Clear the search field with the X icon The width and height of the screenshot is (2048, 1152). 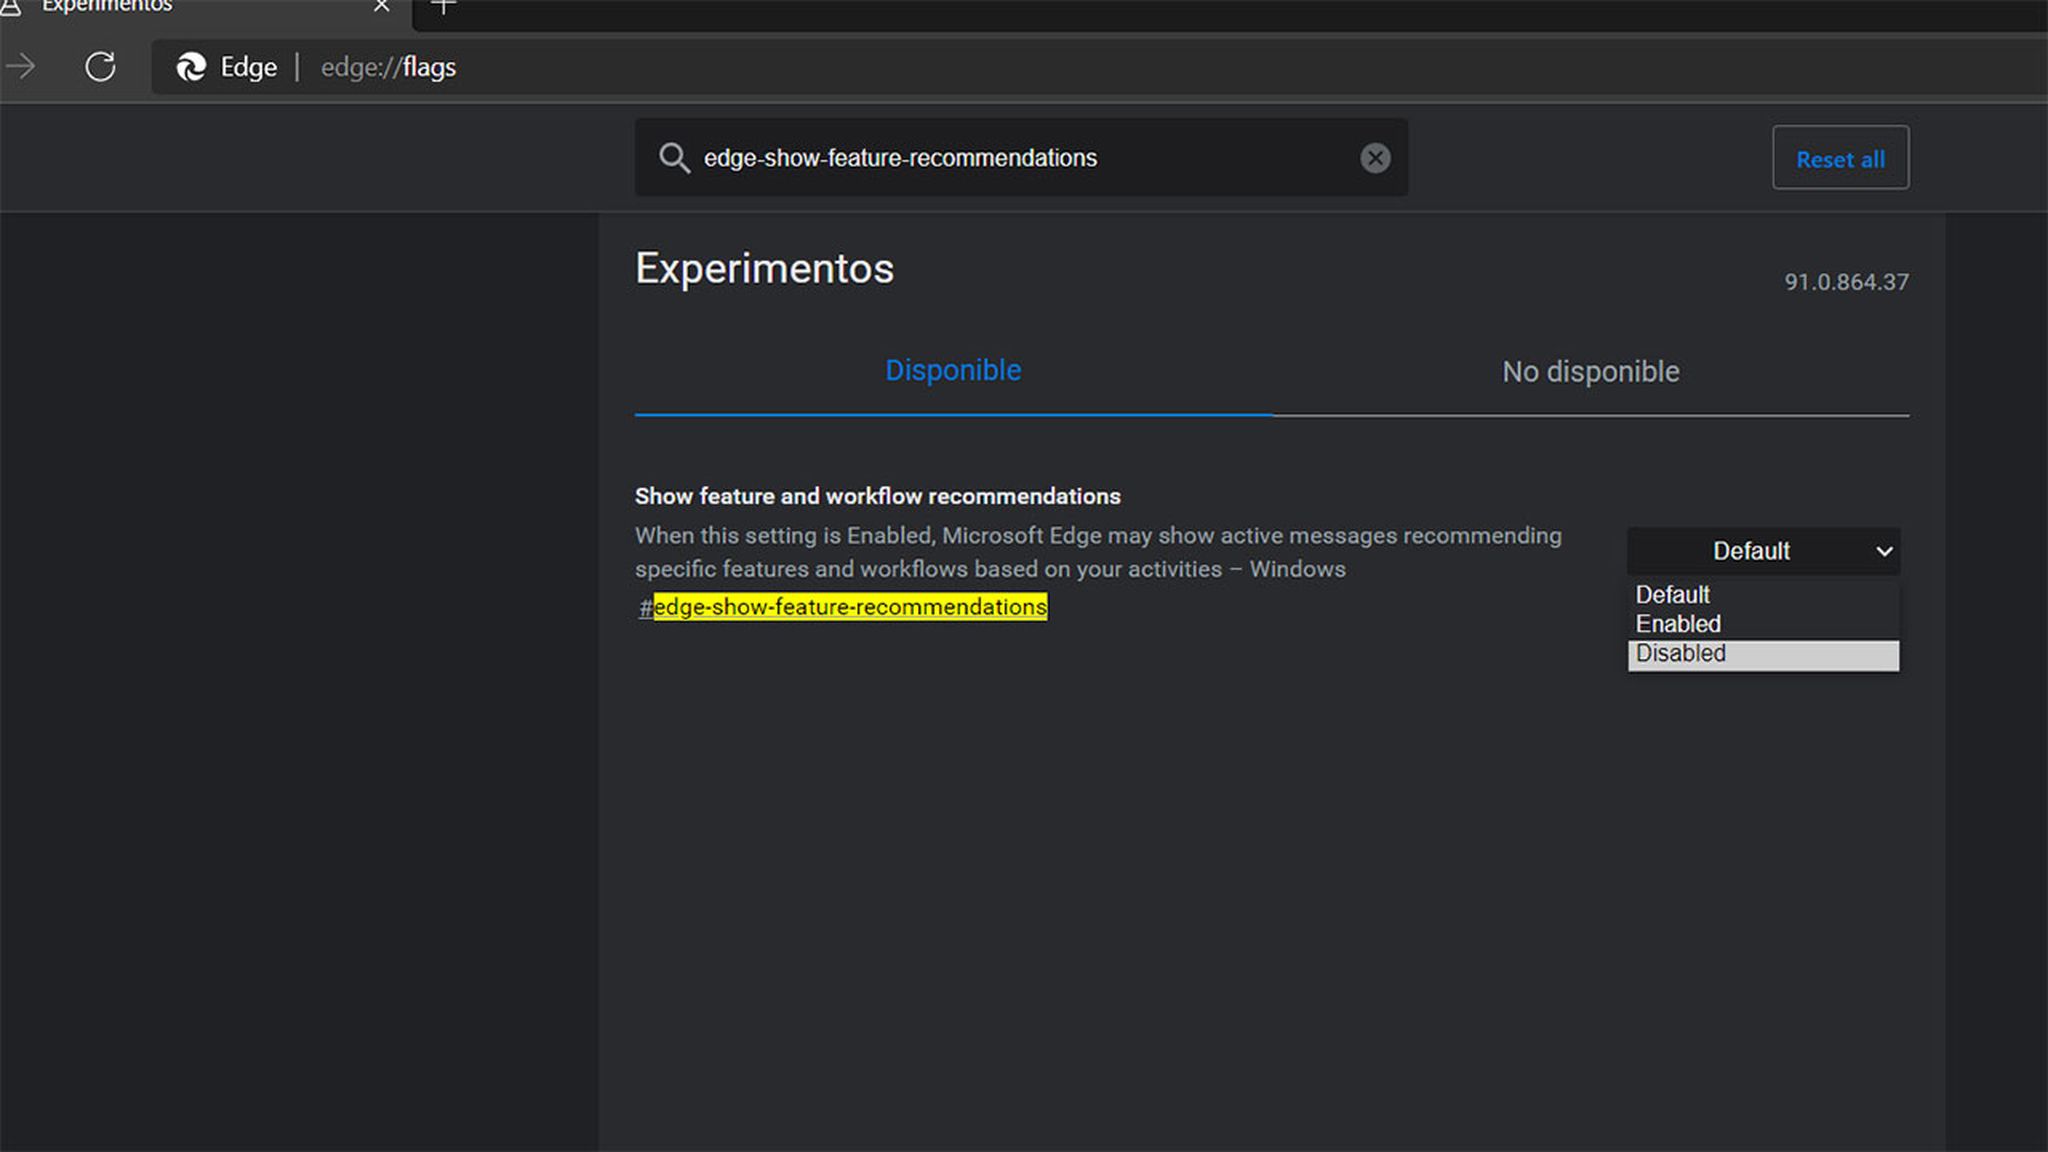(1376, 157)
